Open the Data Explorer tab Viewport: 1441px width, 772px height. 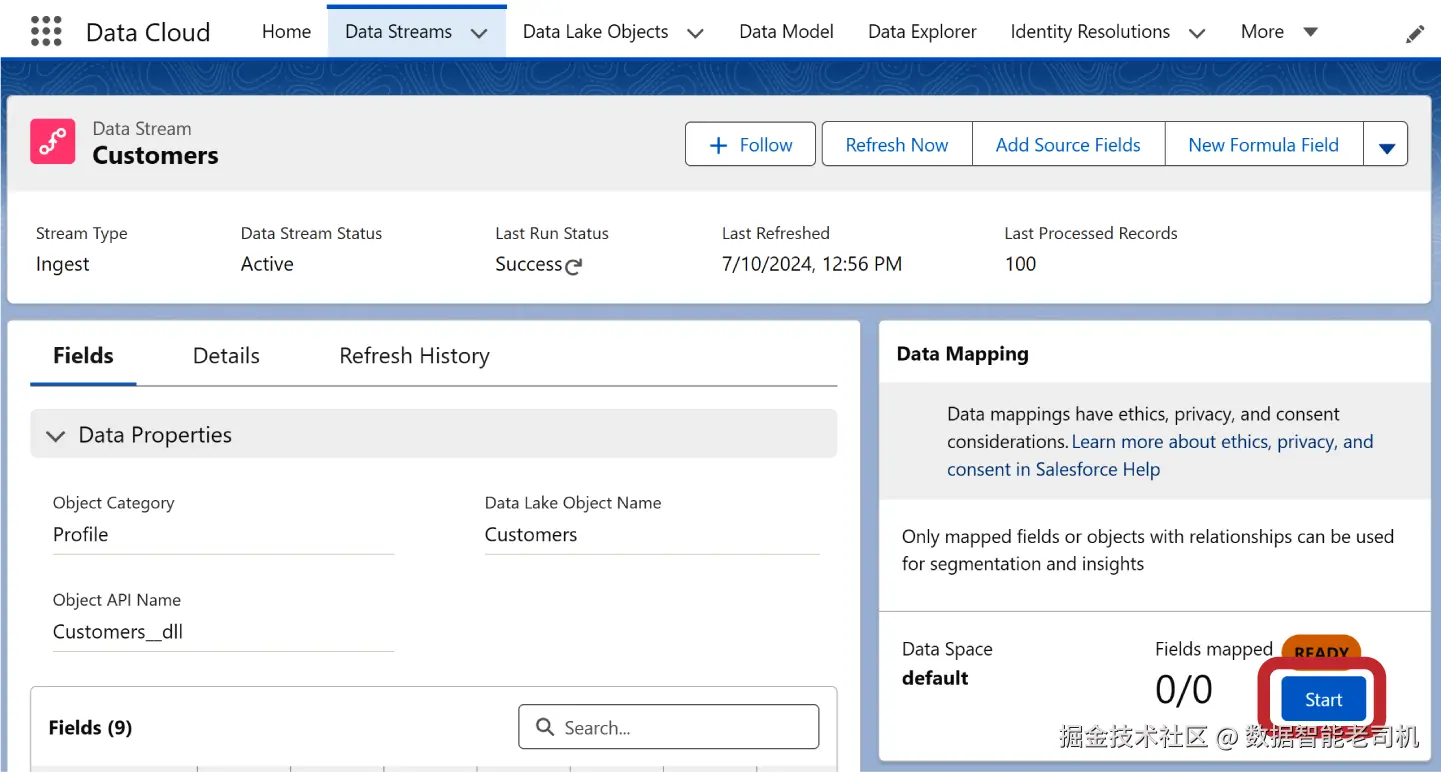click(x=922, y=32)
